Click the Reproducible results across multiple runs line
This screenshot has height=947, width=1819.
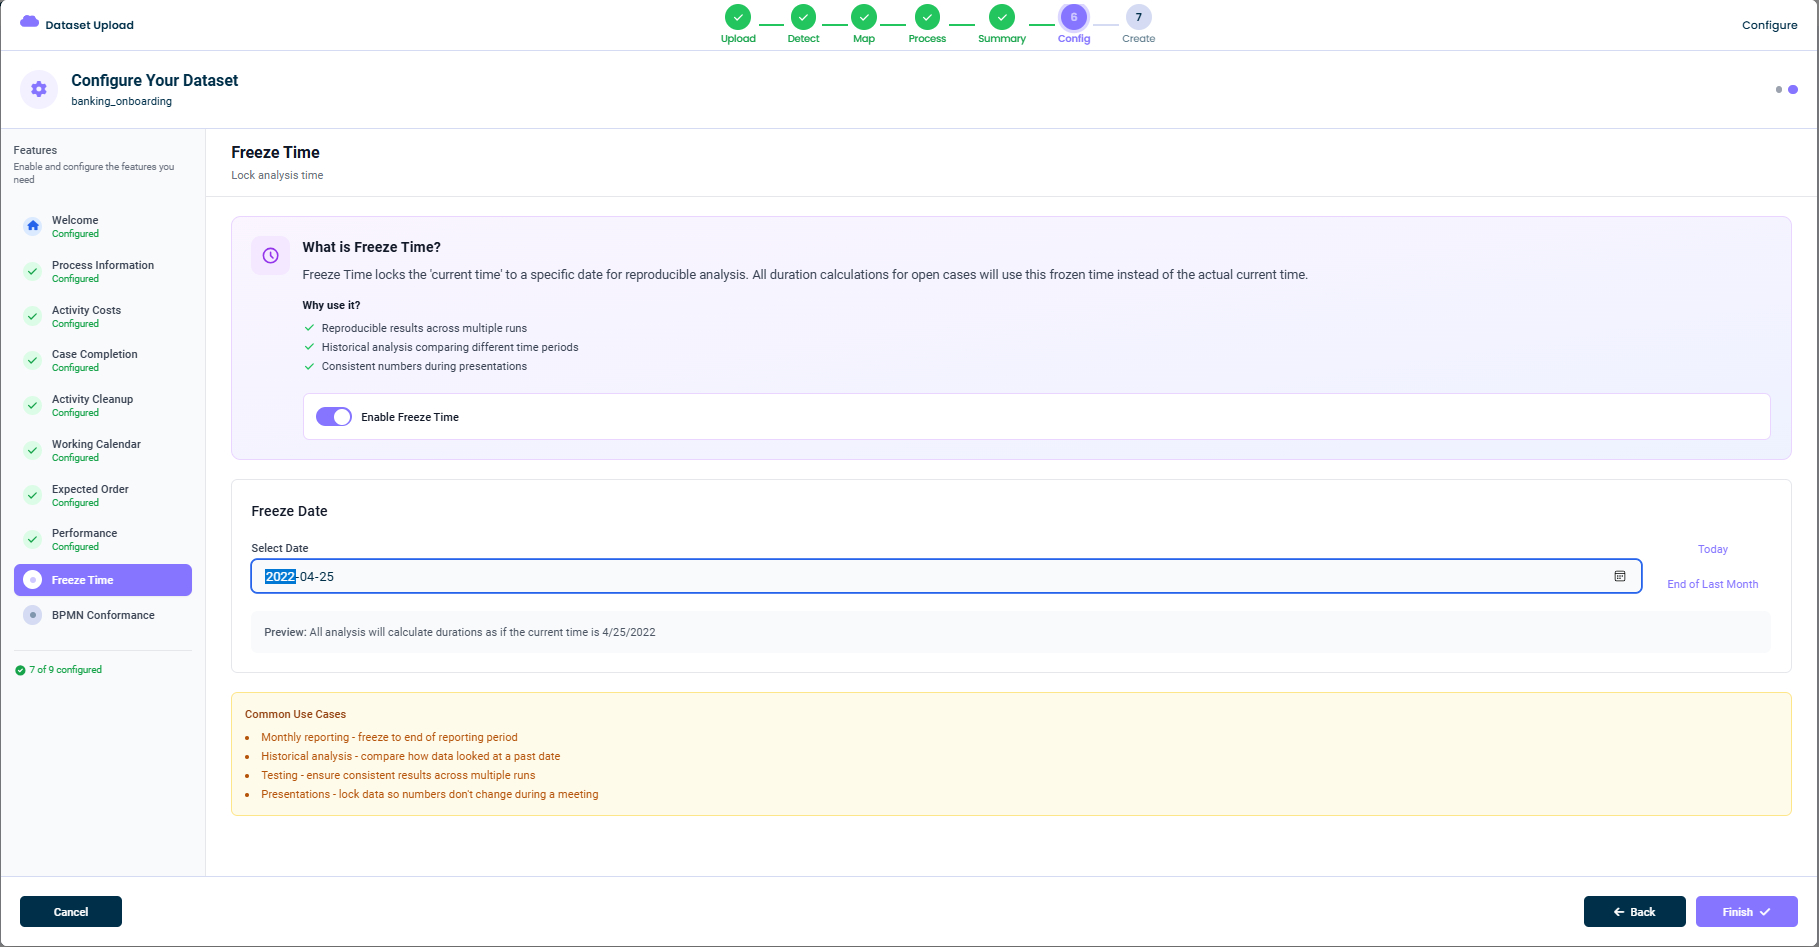click(x=424, y=328)
